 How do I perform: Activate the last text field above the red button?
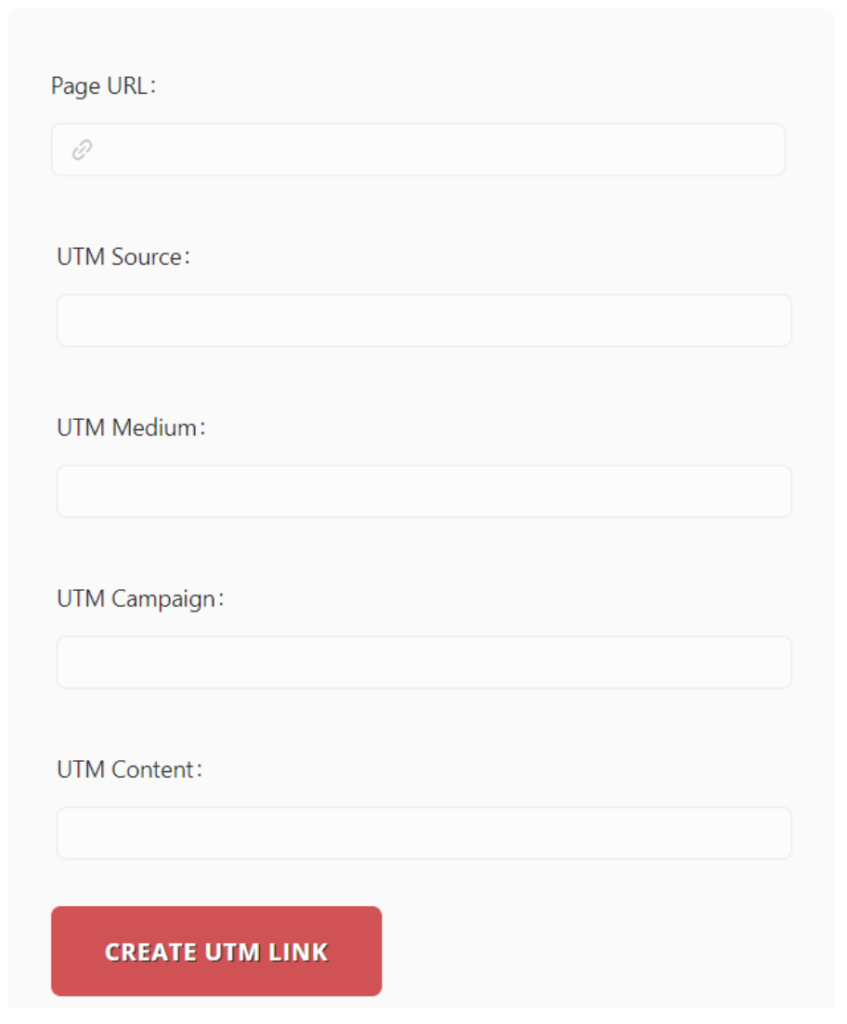tap(424, 833)
